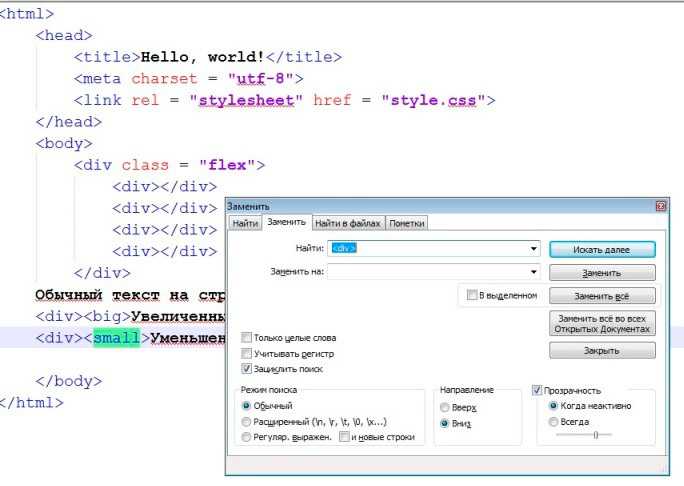Click the closing </head> tag
Viewport: 684px width, 486px height.
pyautogui.click(x=69, y=122)
